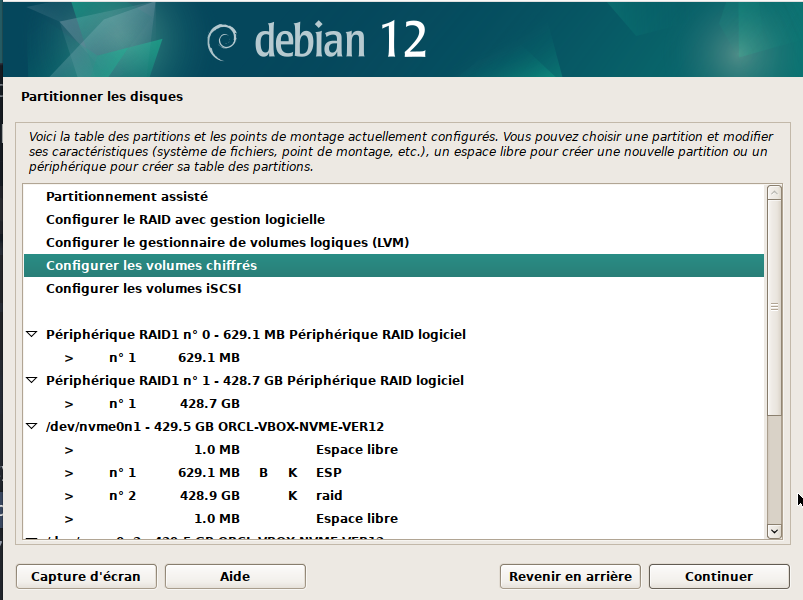The height and width of the screenshot is (600, 803).
Task: Choose Configurer les volumes iSCSI
Action: pos(394,289)
